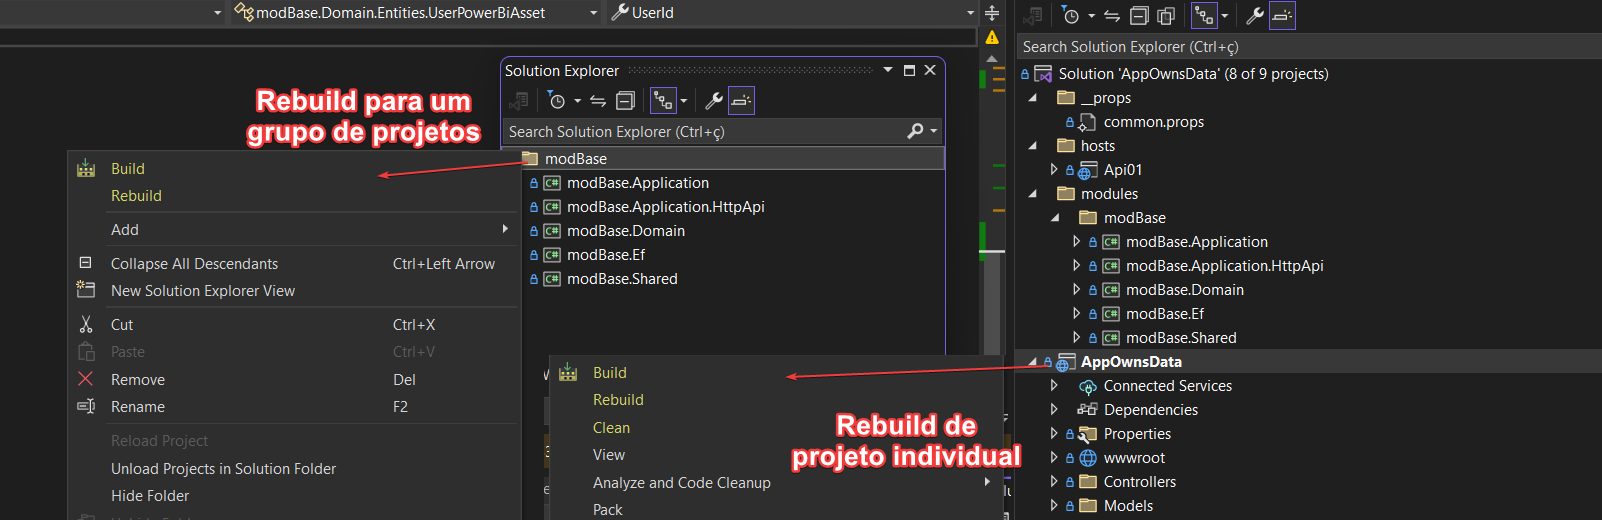Viewport: 1602px width, 520px height.
Task: Click the New Solution Explorer View icon
Action: (x=86, y=290)
